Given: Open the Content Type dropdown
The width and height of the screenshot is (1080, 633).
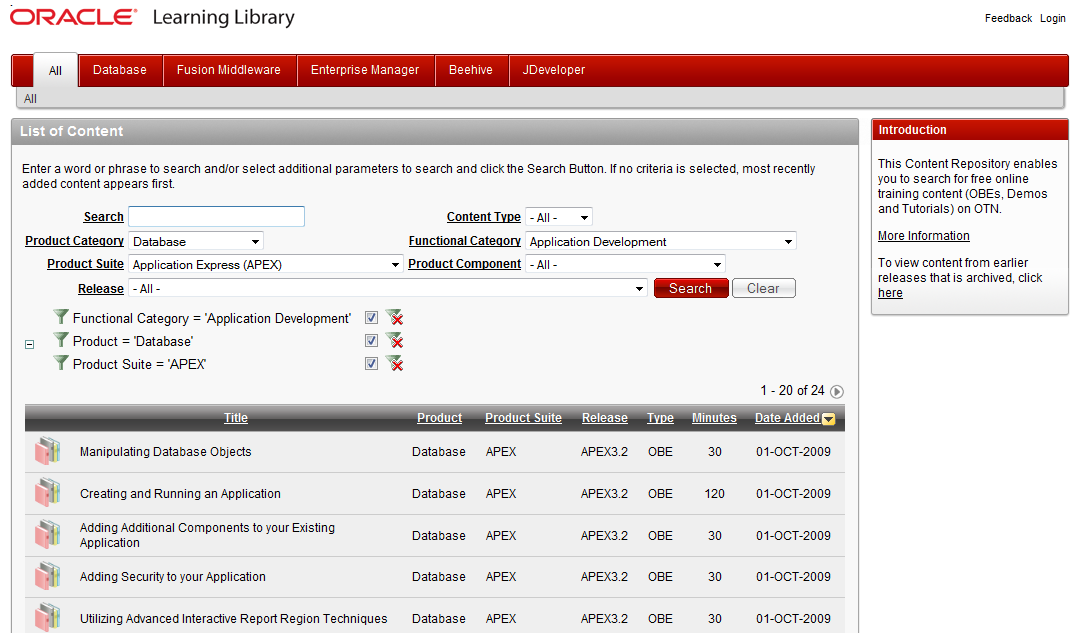Looking at the screenshot, I should [559, 216].
